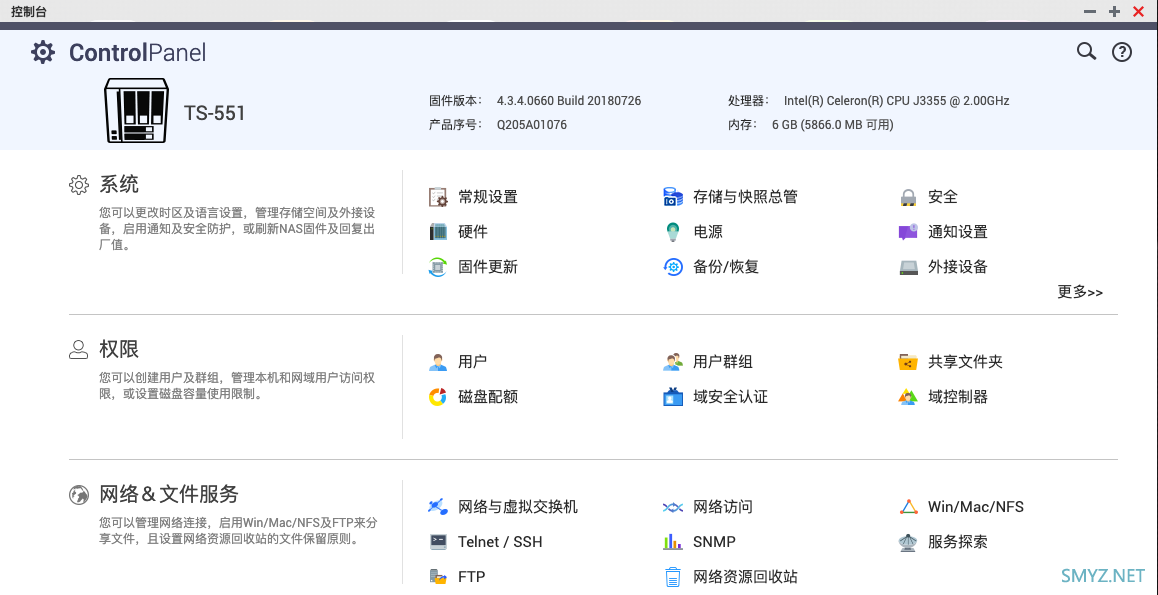Open the search magnifier icon

click(x=1086, y=52)
